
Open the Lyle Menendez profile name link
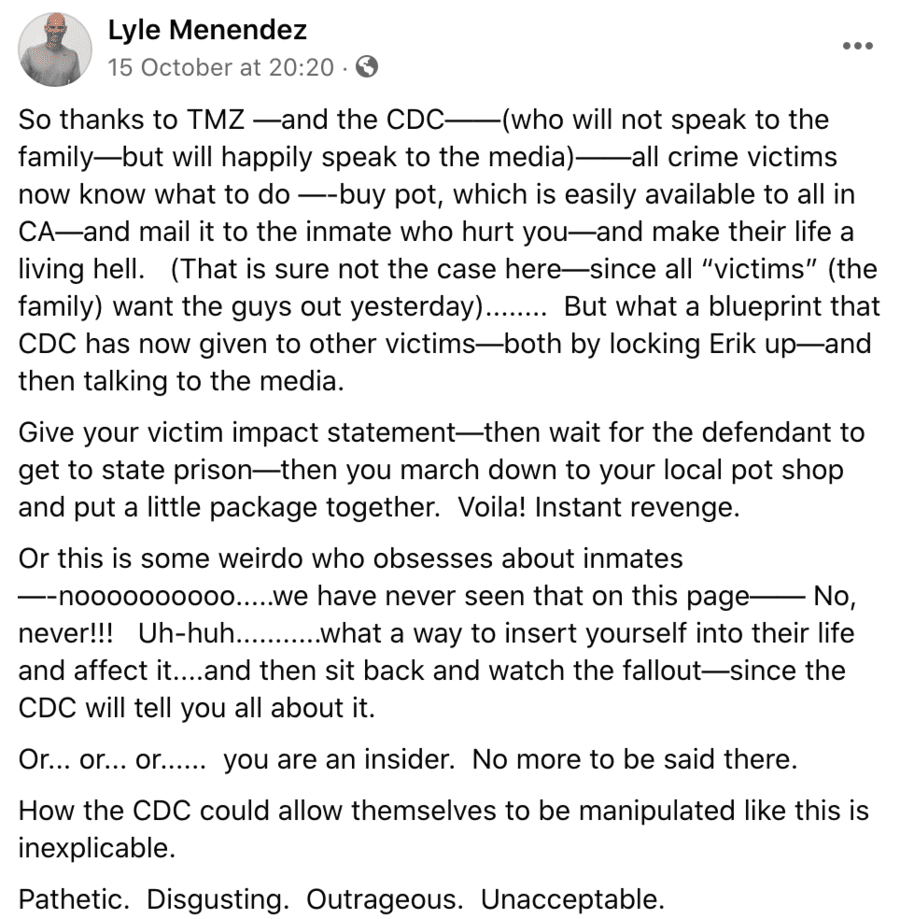click(207, 30)
